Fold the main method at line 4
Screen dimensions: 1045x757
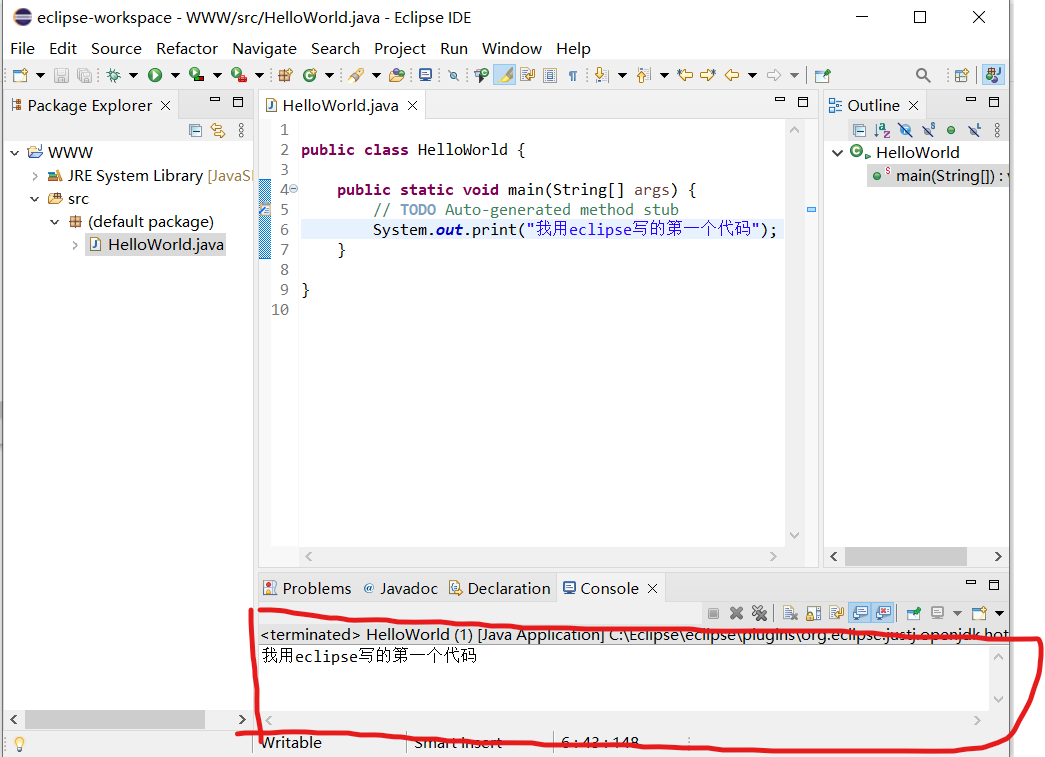pyautogui.click(x=293, y=189)
